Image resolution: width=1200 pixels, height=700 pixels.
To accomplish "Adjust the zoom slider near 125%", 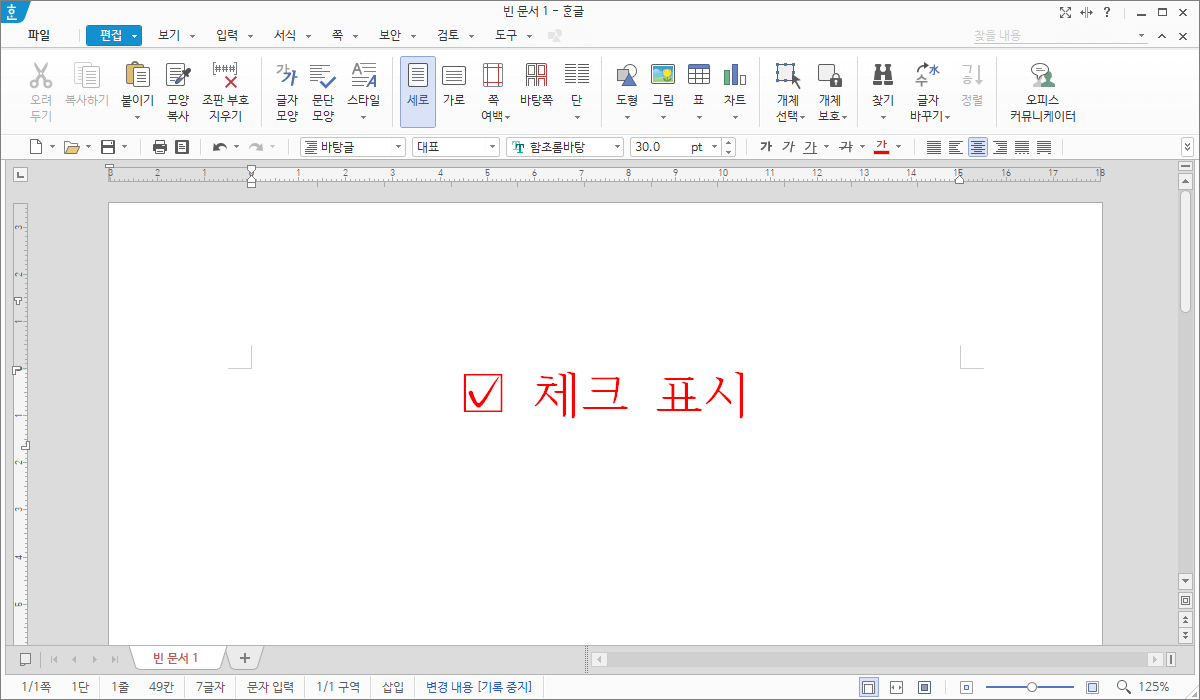I will (1030, 687).
